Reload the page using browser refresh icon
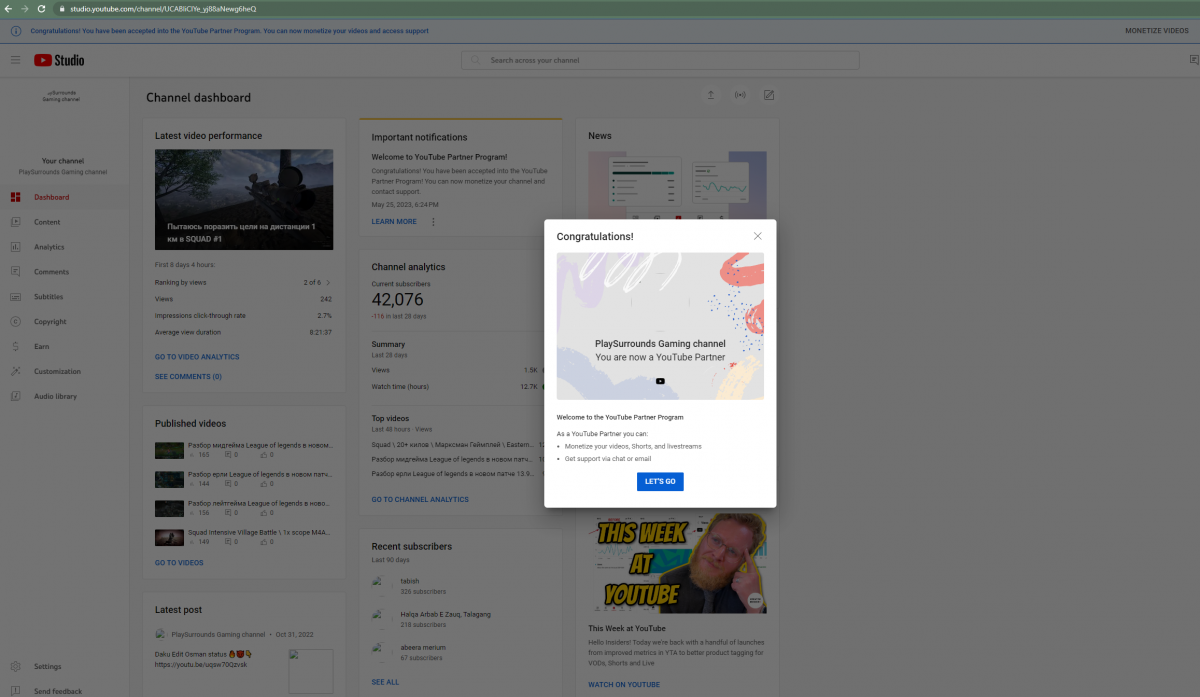1200x697 pixels. pyautogui.click(x=41, y=8)
